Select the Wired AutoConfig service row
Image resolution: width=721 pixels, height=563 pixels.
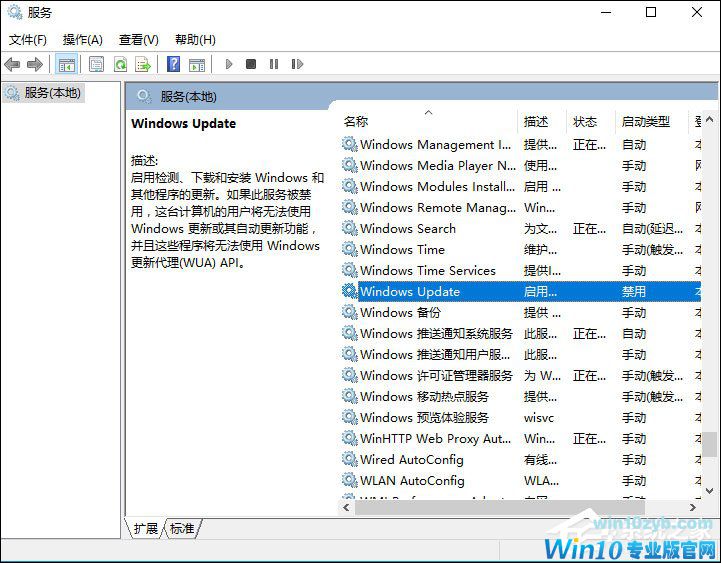(x=521, y=460)
